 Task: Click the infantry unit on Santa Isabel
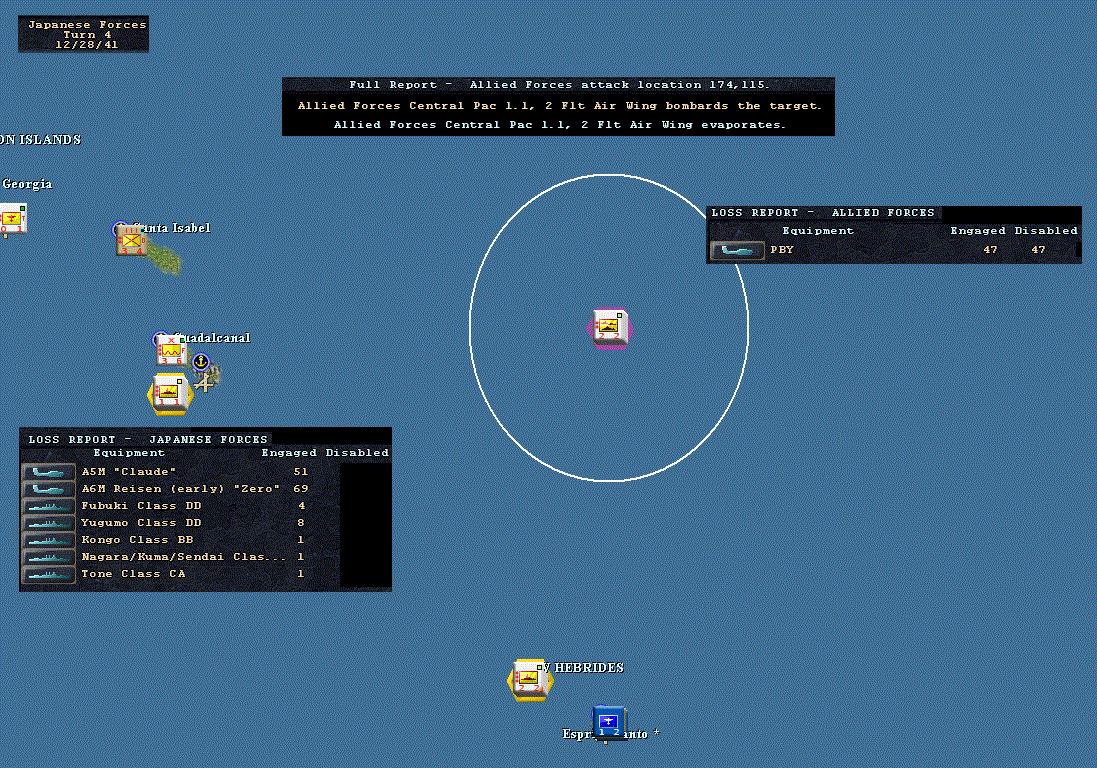(x=131, y=240)
